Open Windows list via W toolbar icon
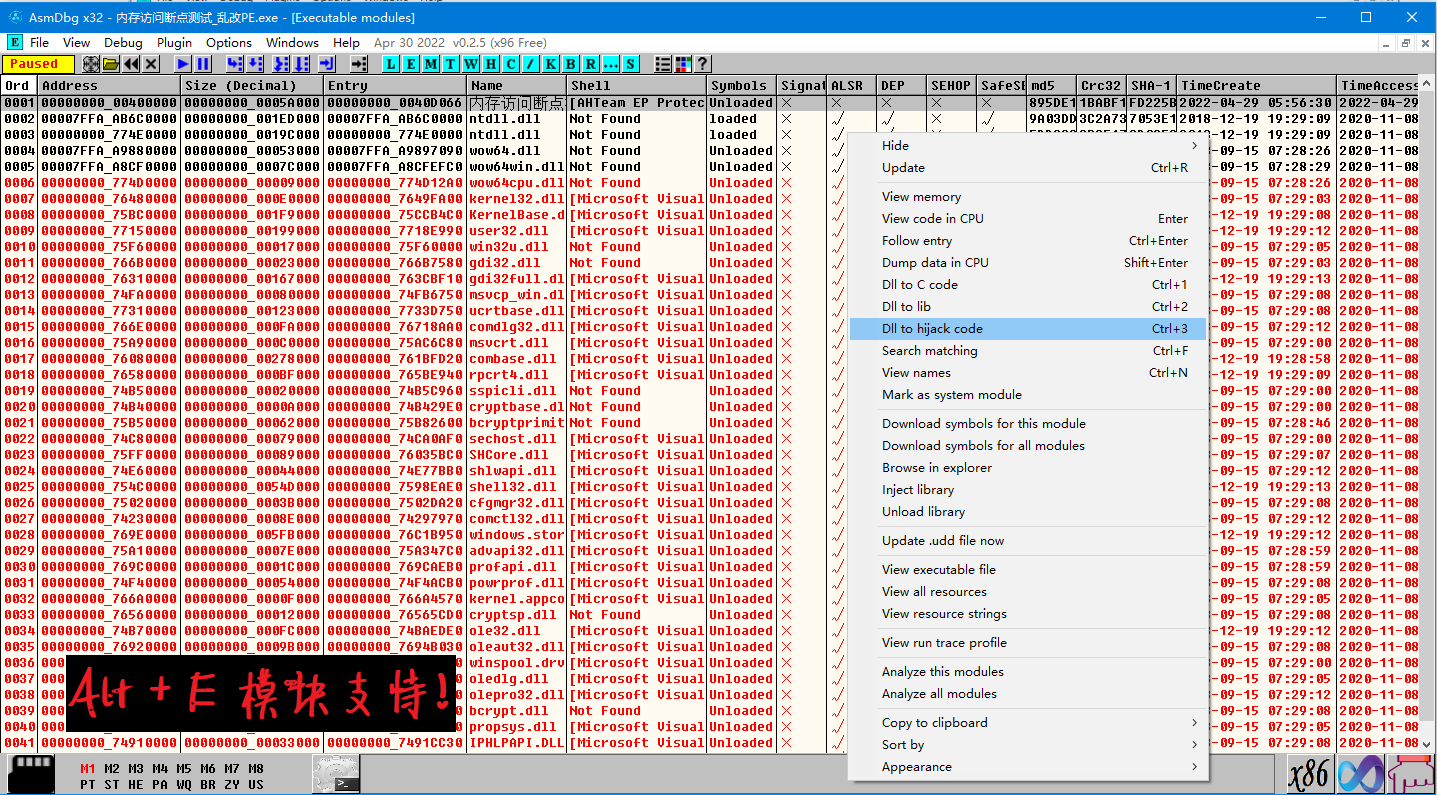The width and height of the screenshot is (1437, 795). (x=471, y=64)
